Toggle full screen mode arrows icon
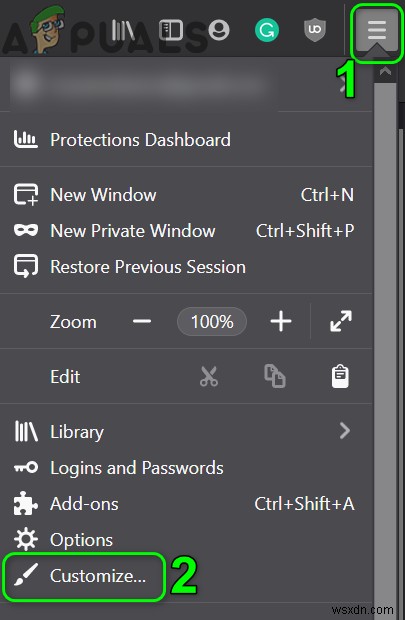405x620 pixels. [x=341, y=321]
